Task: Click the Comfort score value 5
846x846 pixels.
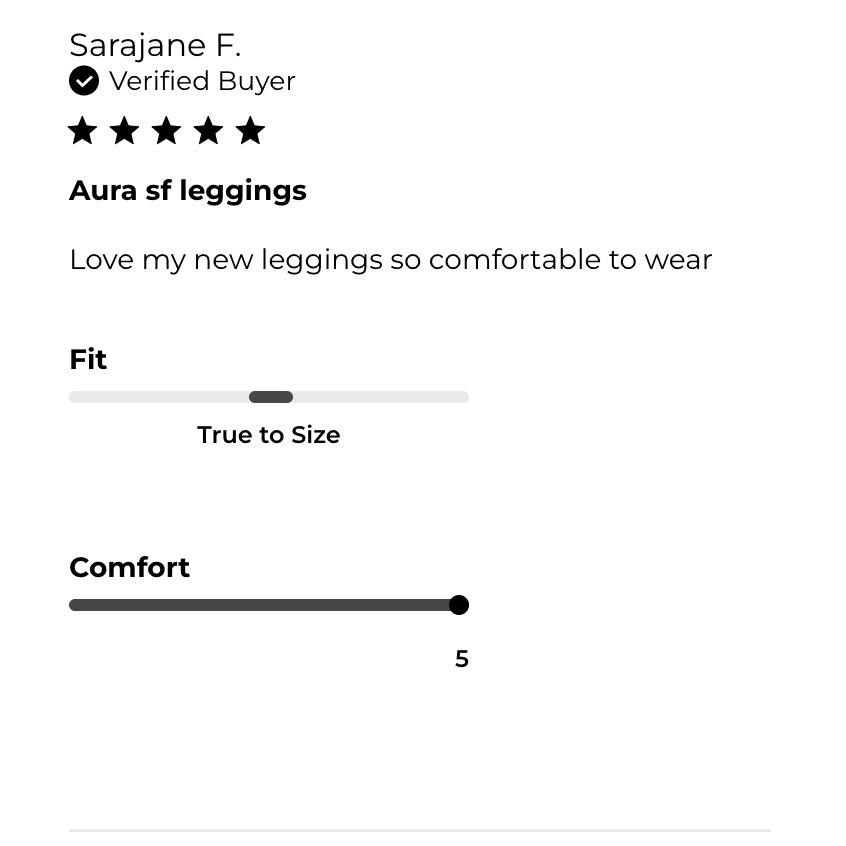Action: [x=462, y=659]
